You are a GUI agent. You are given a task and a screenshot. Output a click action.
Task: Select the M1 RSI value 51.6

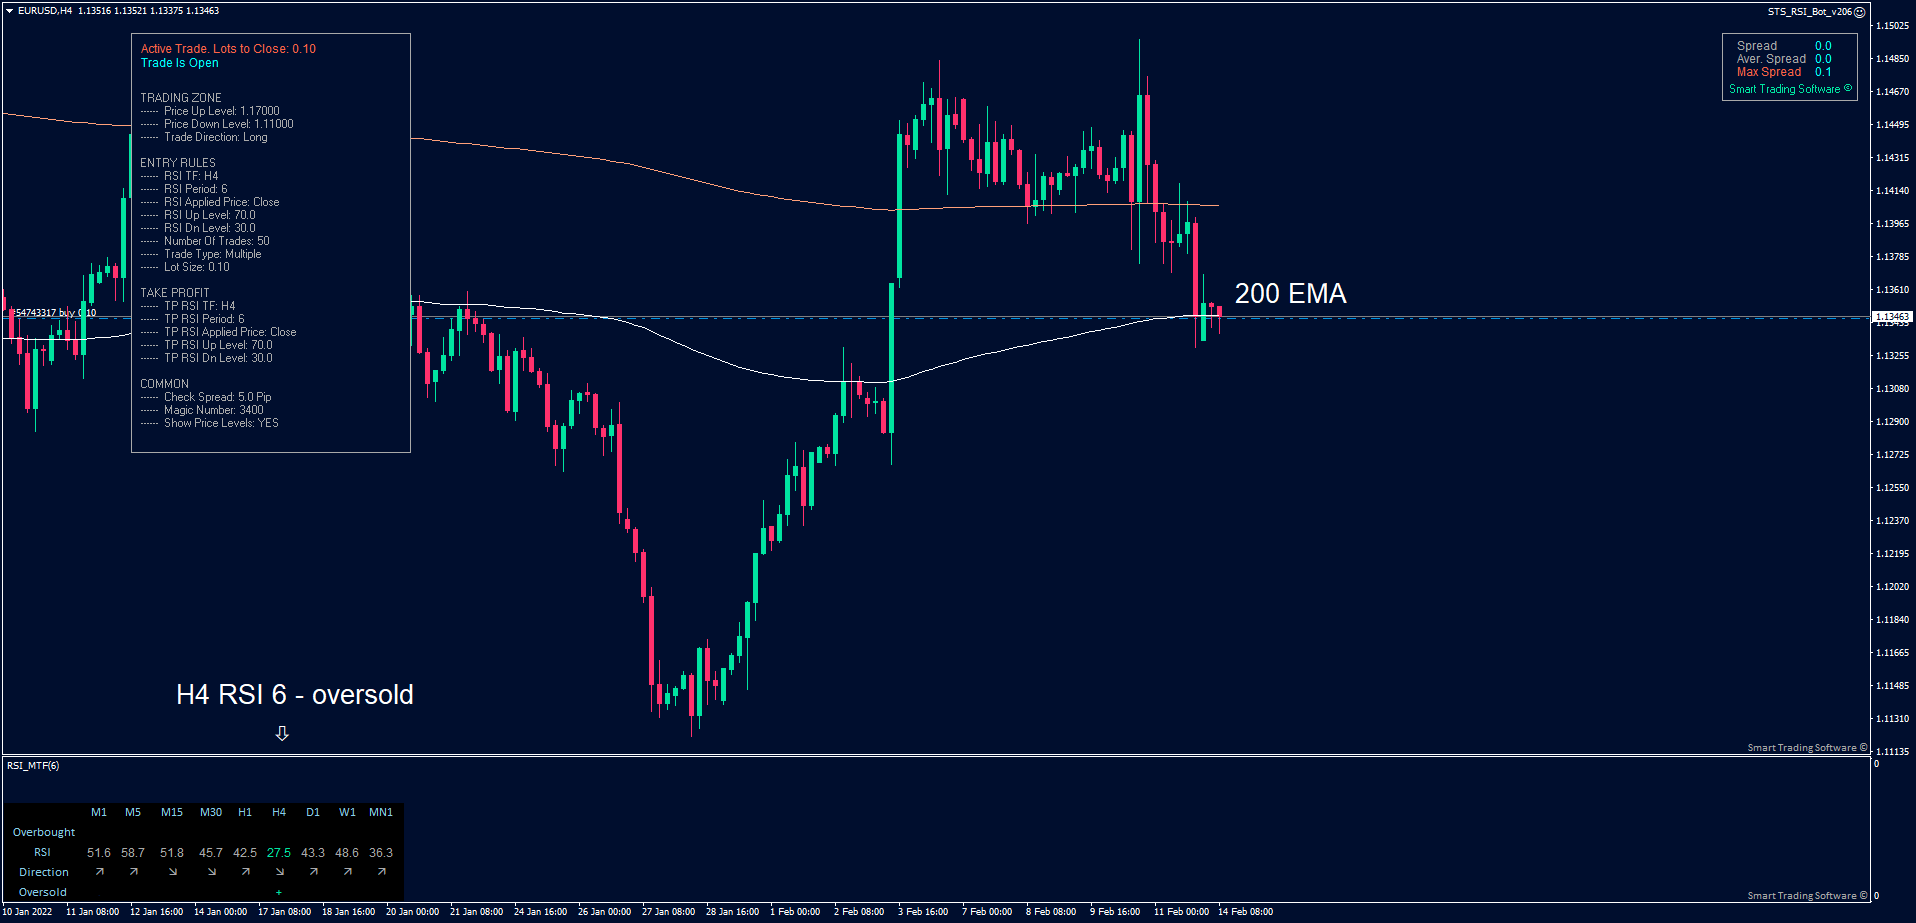tap(99, 853)
